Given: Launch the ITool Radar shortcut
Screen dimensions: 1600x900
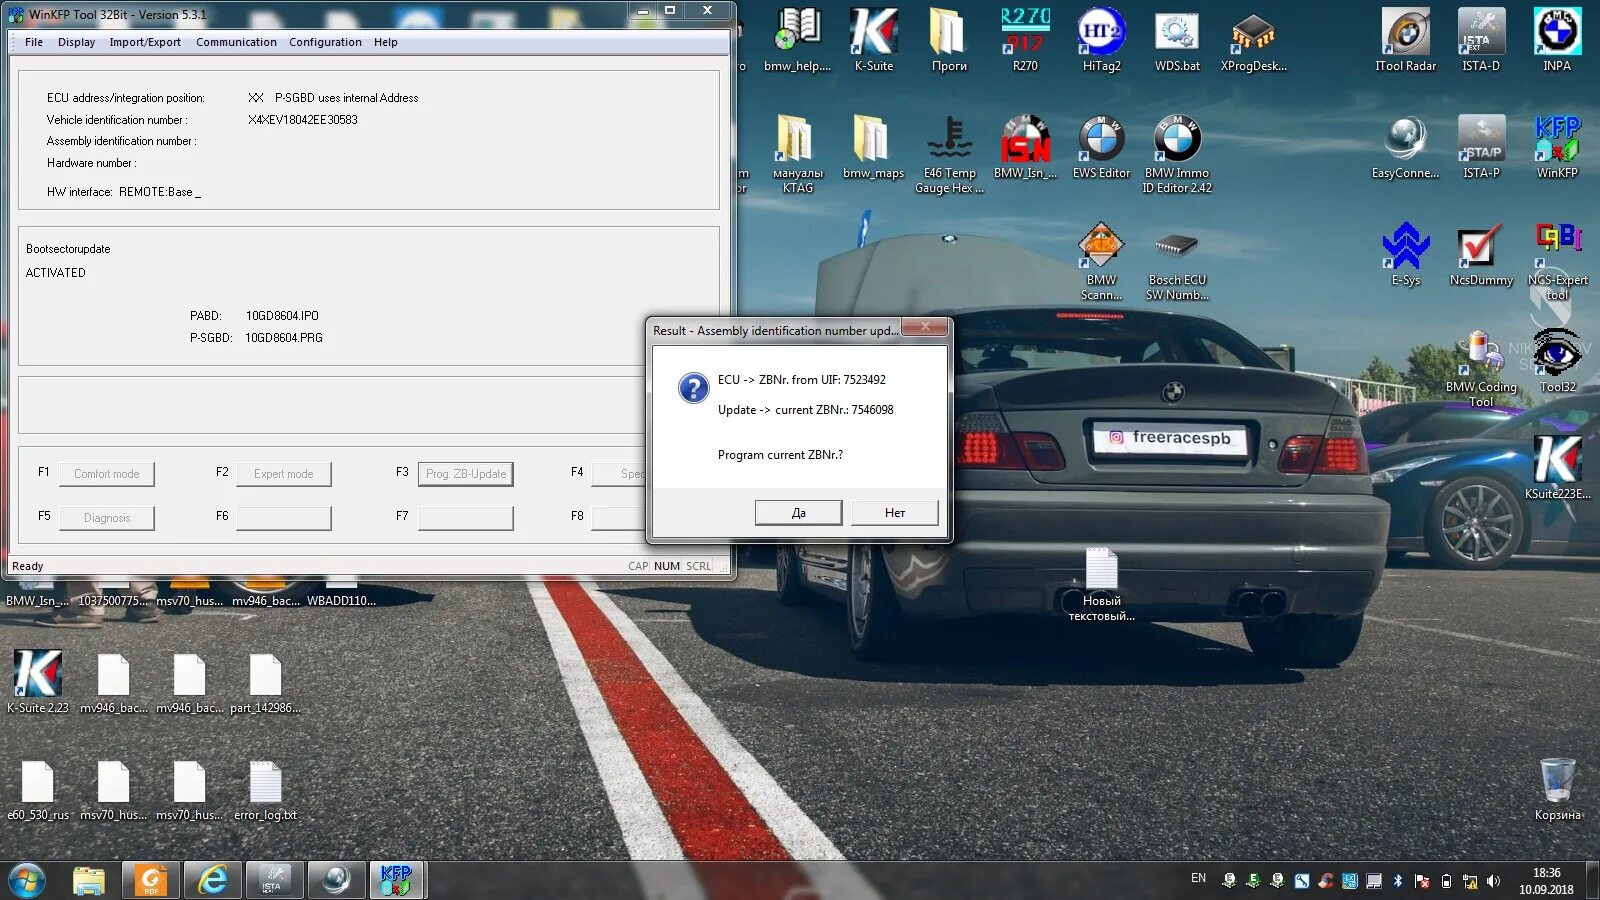Looking at the screenshot, I should click(1405, 41).
